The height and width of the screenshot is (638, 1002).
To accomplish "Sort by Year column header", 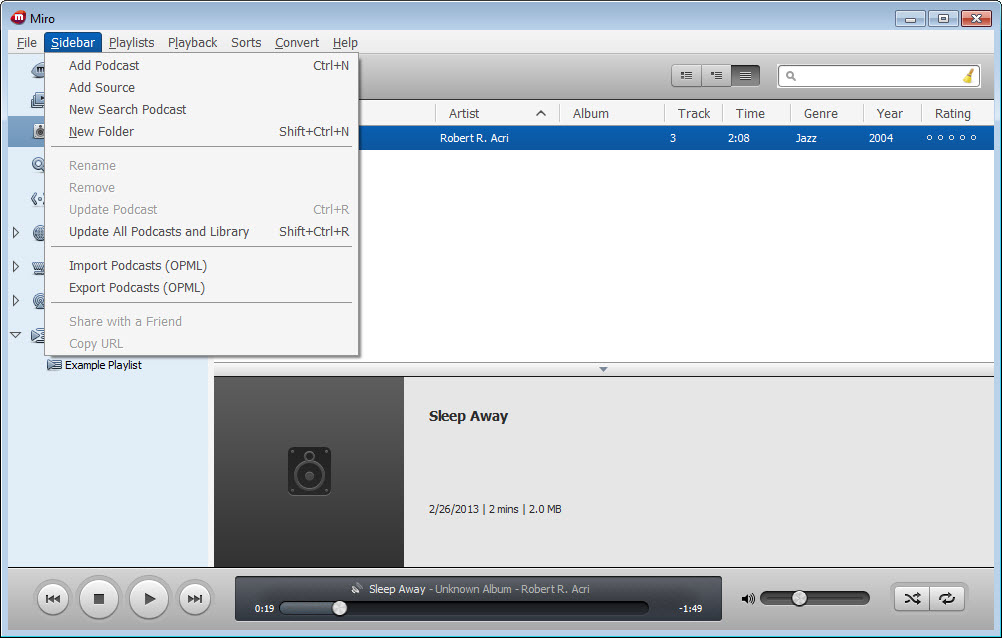I will click(892, 114).
